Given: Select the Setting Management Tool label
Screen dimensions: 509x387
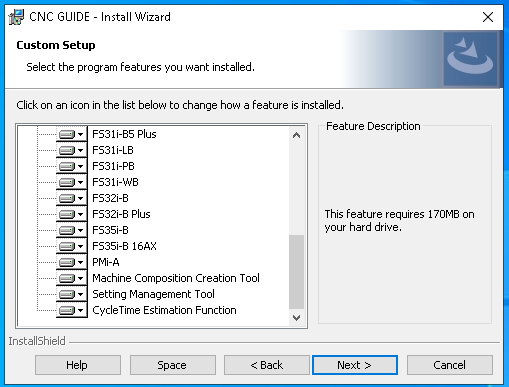Looking at the screenshot, I should pyautogui.click(x=153, y=294).
